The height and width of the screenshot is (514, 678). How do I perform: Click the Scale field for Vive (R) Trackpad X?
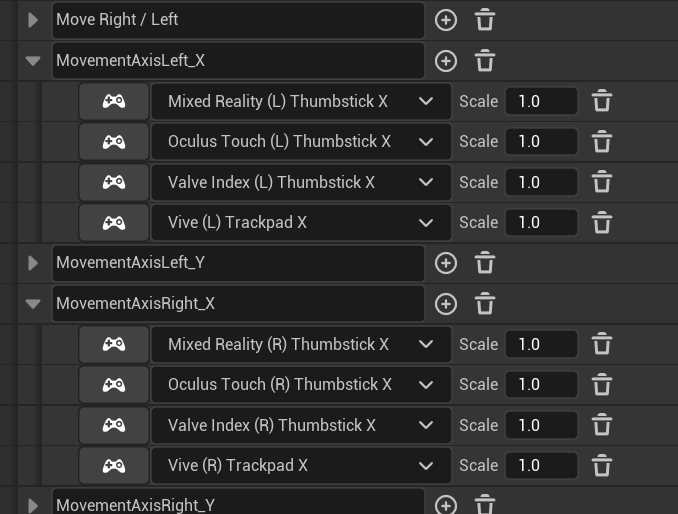pos(541,466)
